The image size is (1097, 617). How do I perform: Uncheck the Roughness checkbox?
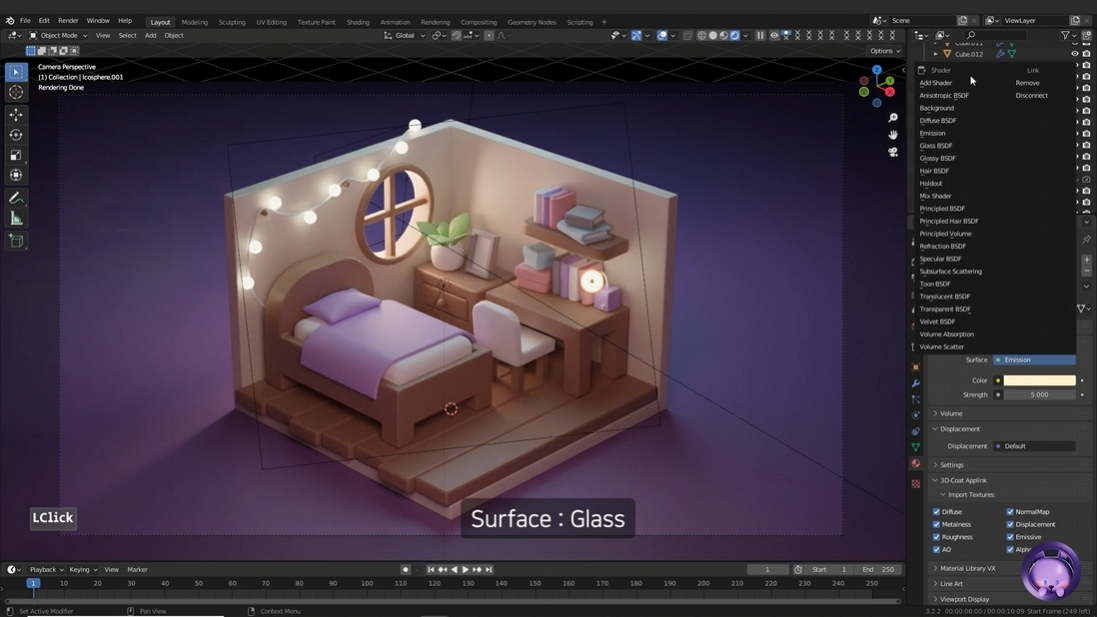[937, 537]
